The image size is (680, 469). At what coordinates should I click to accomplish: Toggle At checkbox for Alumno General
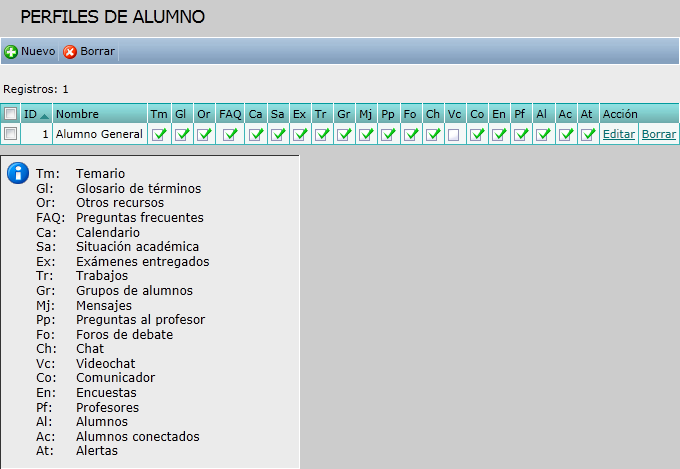(x=588, y=134)
